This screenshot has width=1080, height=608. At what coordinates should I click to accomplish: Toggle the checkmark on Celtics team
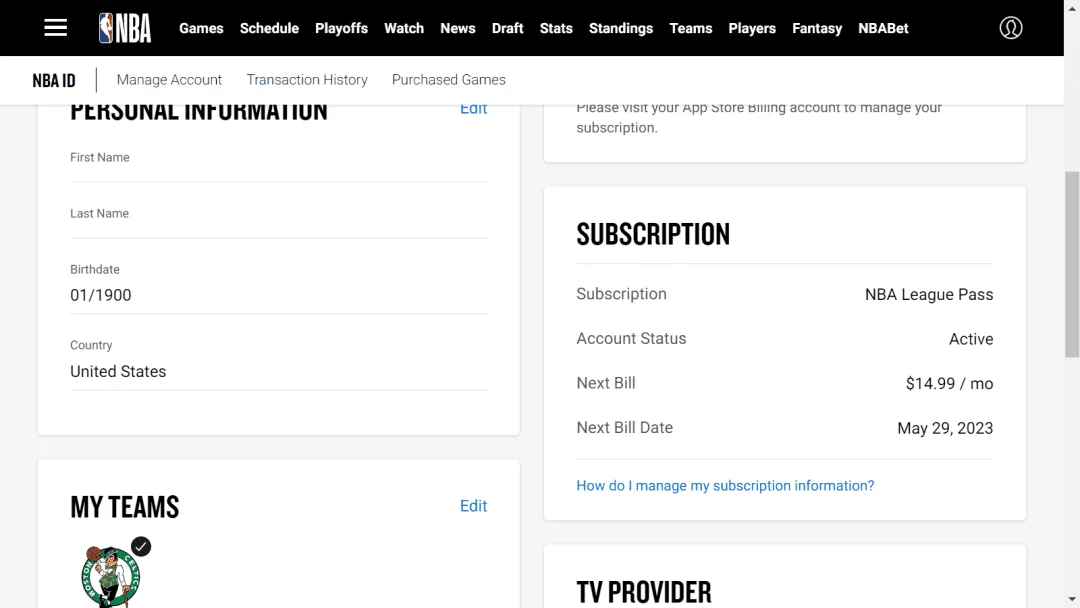(141, 547)
